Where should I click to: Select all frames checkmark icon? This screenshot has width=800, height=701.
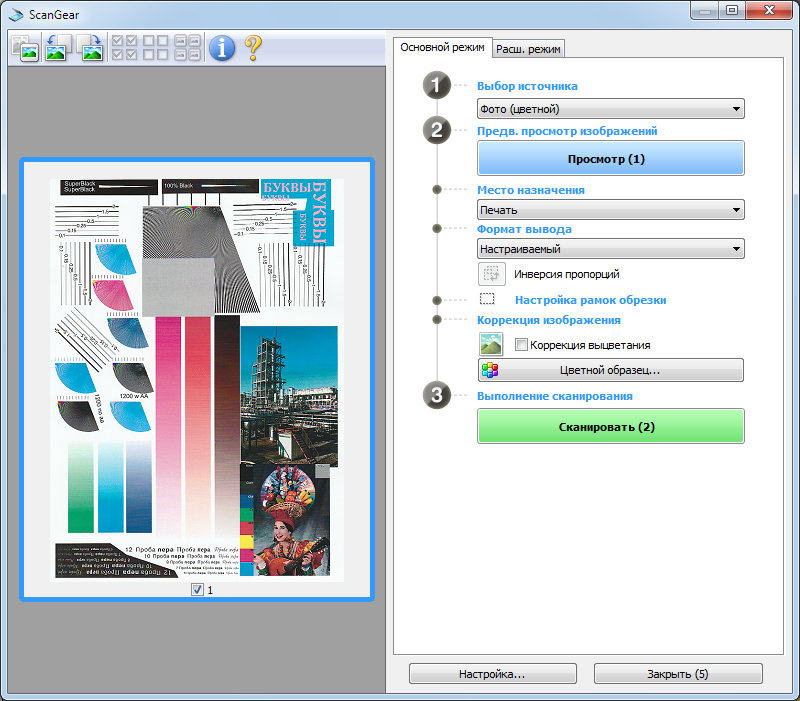(124, 48)
